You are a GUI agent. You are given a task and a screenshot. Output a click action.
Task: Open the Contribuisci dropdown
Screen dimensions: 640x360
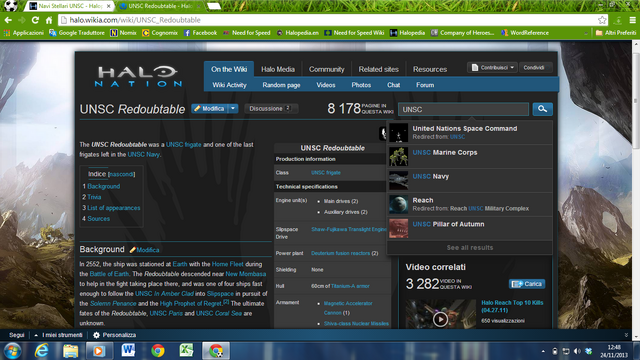point(492,67)
